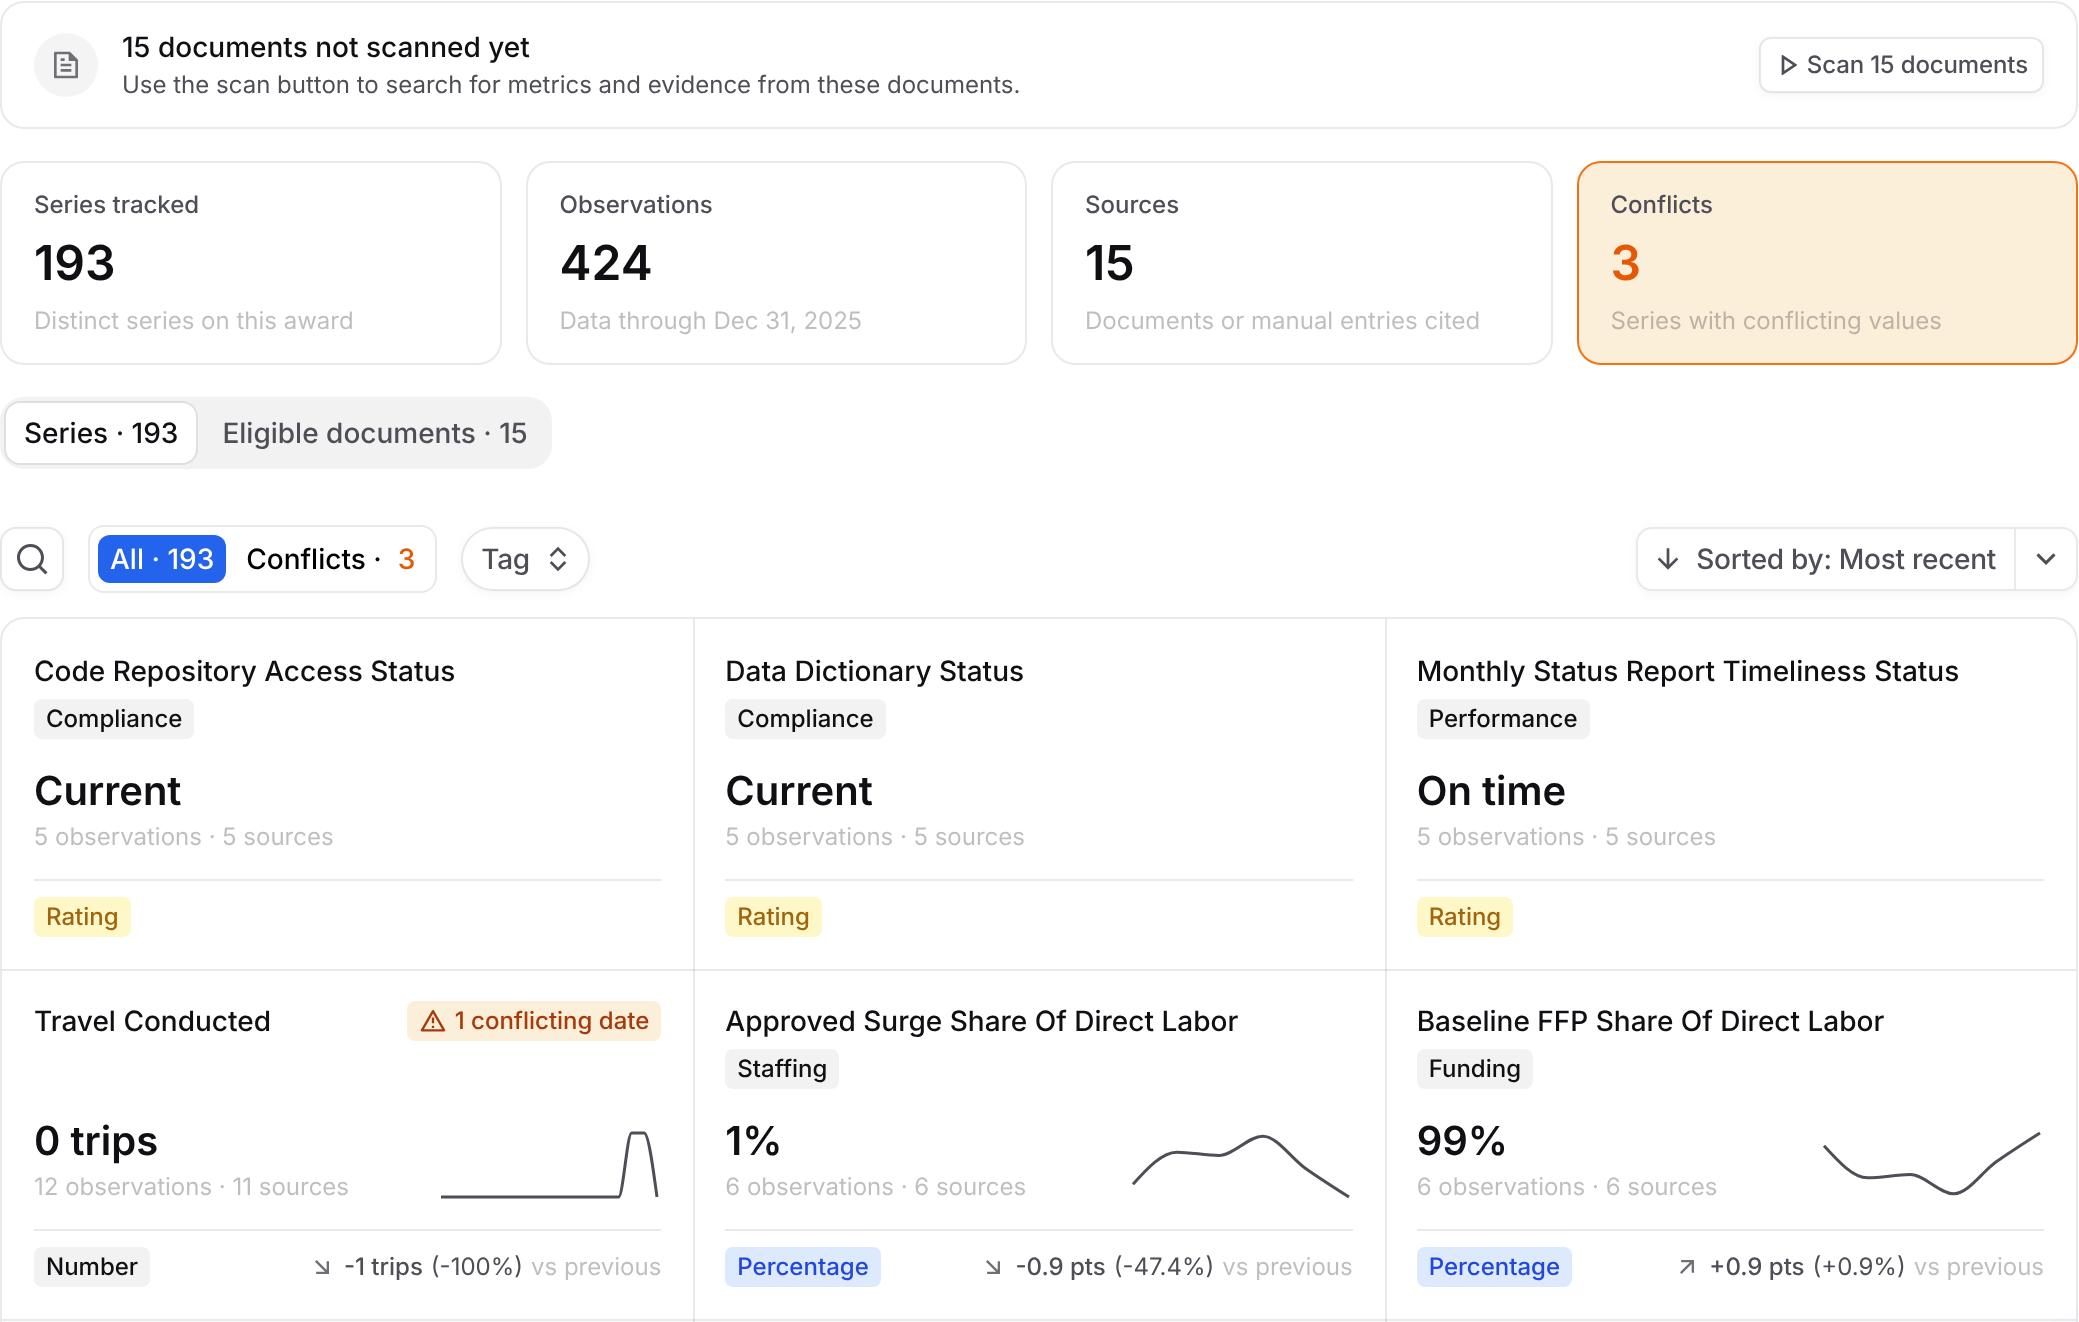Click the Approved Surge Share sparkline chart

point(1241,1164)
